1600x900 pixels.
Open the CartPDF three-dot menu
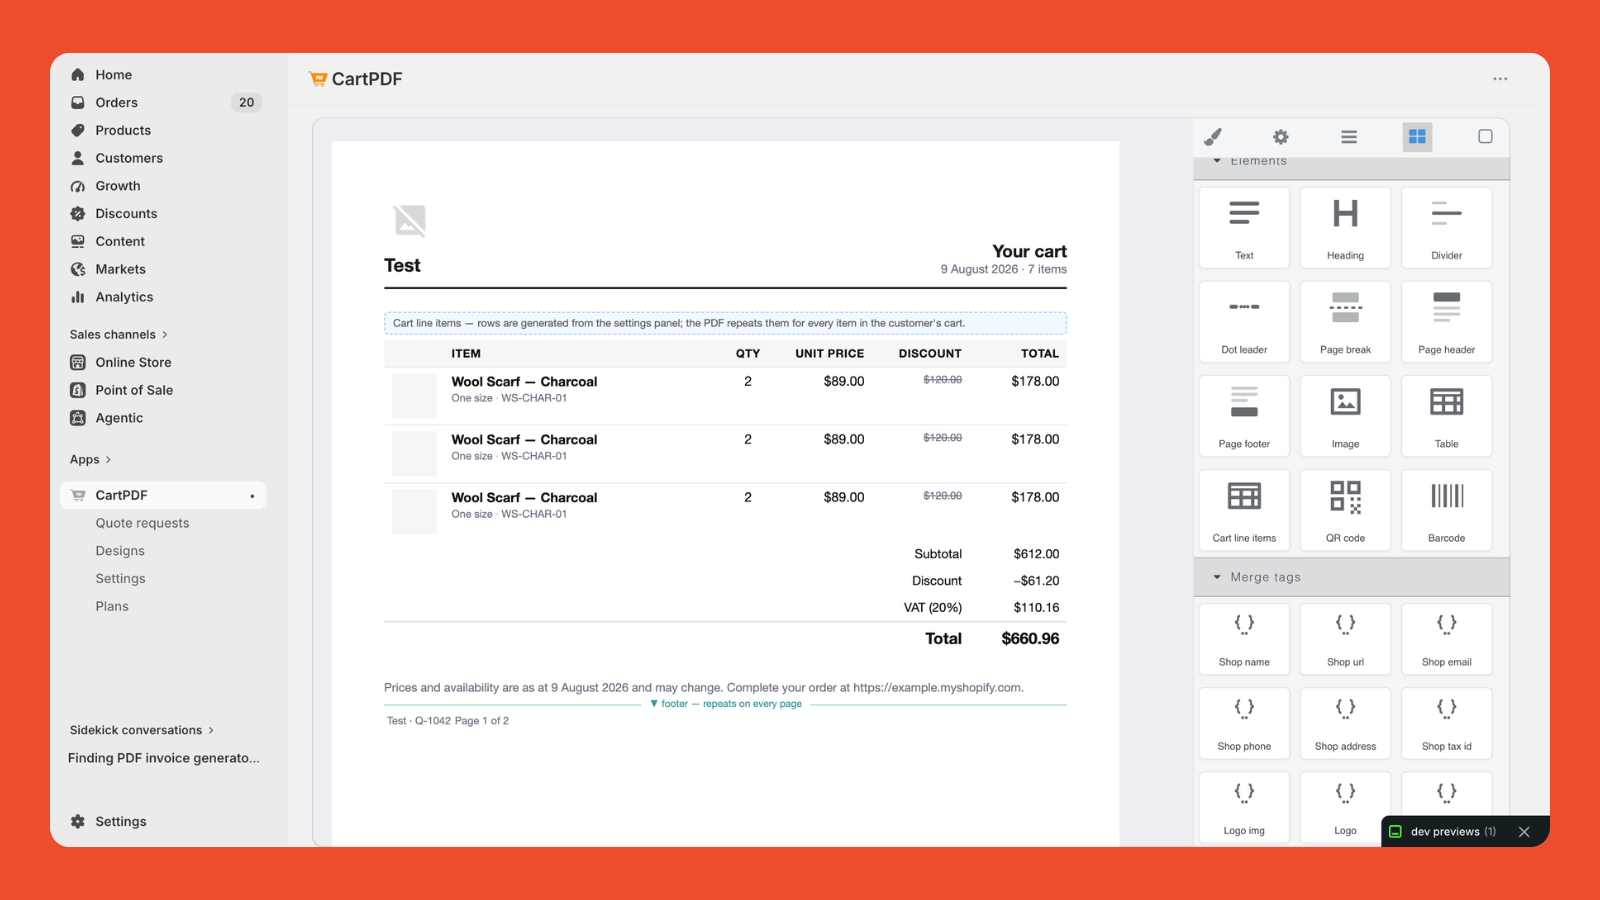(x=1500, y=79)
